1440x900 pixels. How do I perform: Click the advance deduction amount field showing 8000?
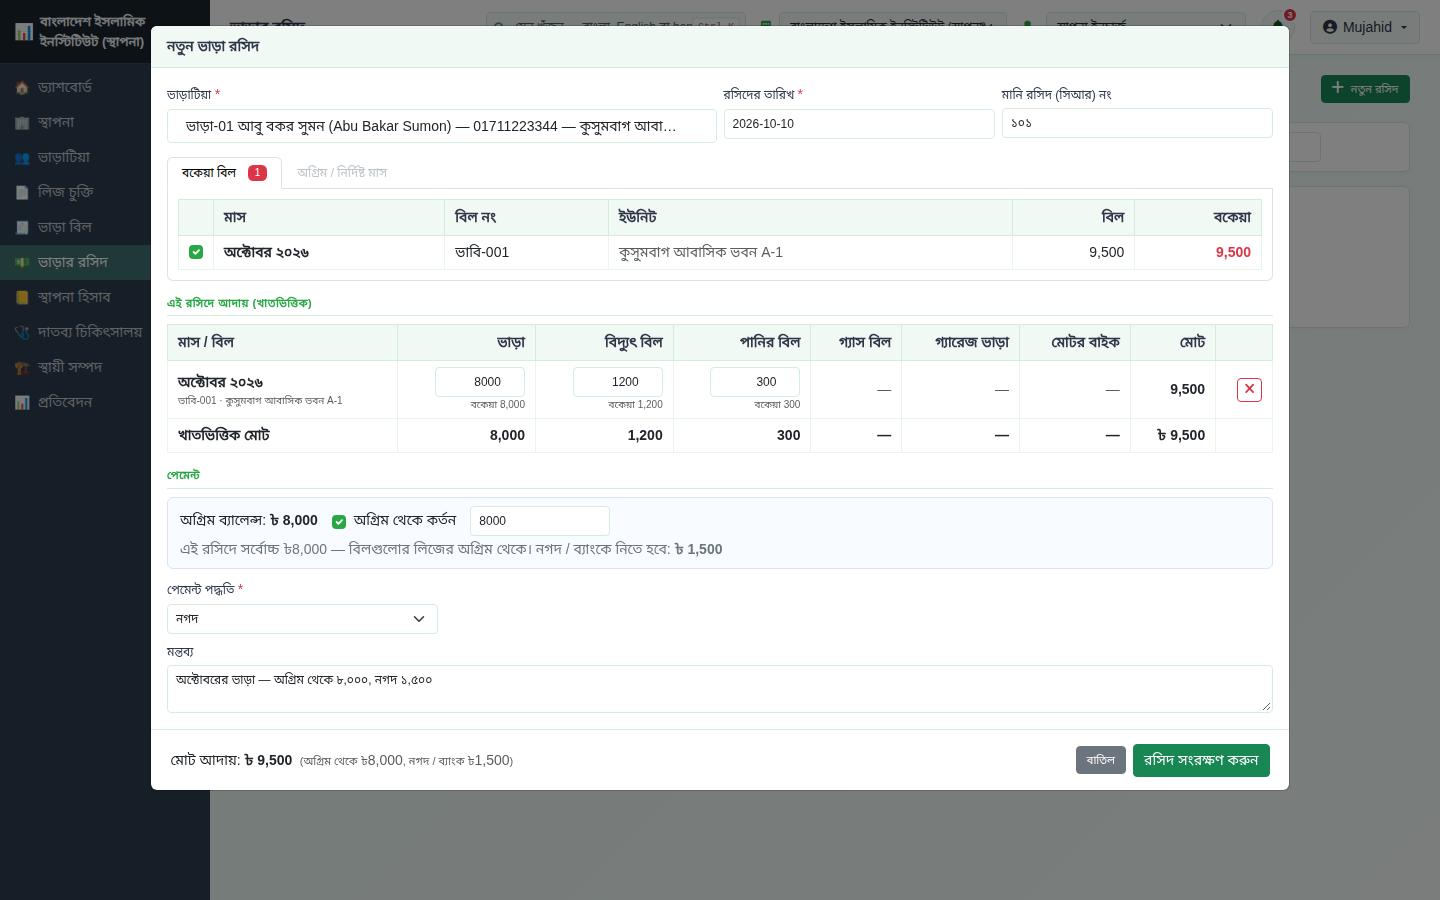tap(540, 521)
